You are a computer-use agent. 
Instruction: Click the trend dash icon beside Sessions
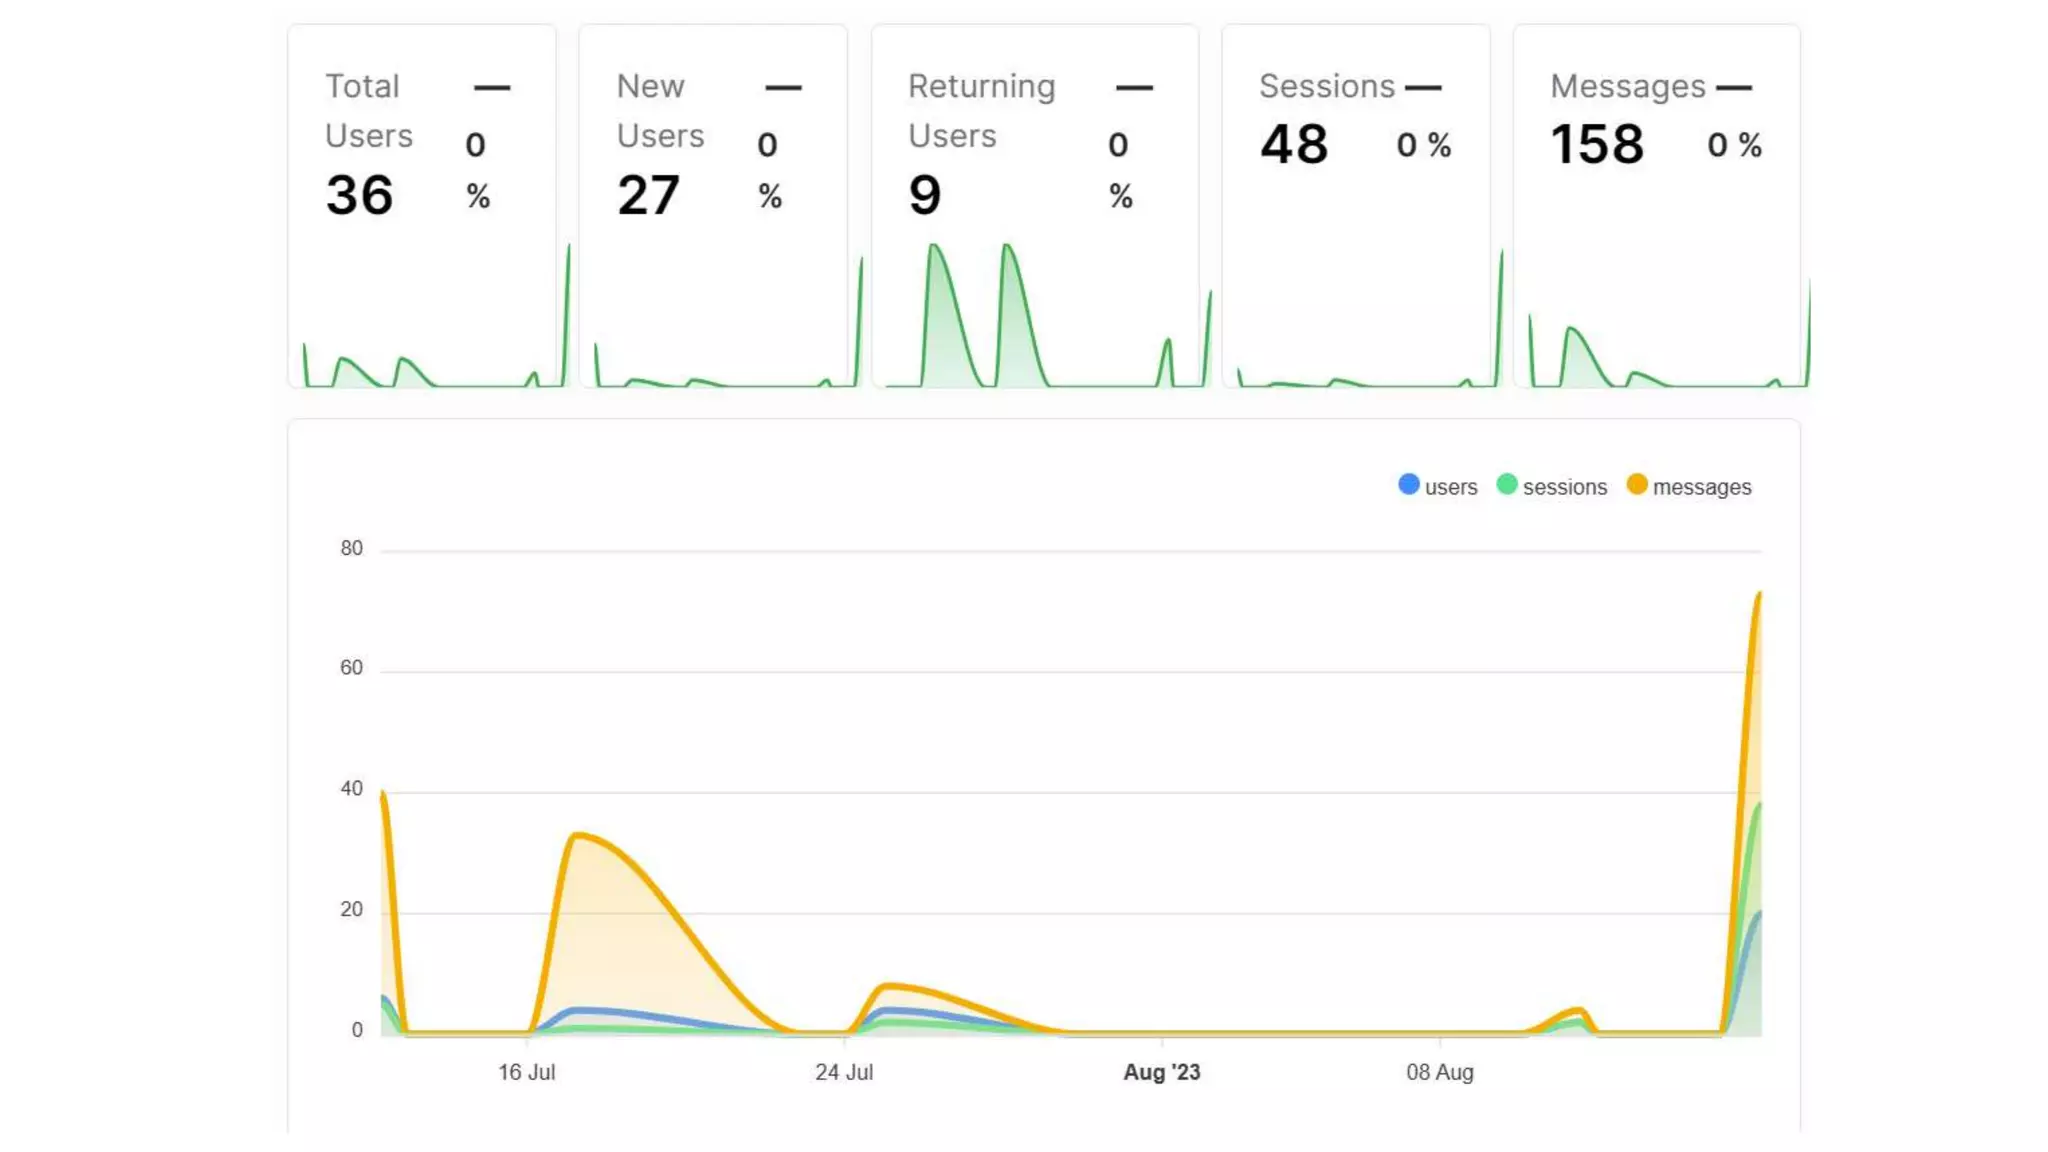[1423, 88]
